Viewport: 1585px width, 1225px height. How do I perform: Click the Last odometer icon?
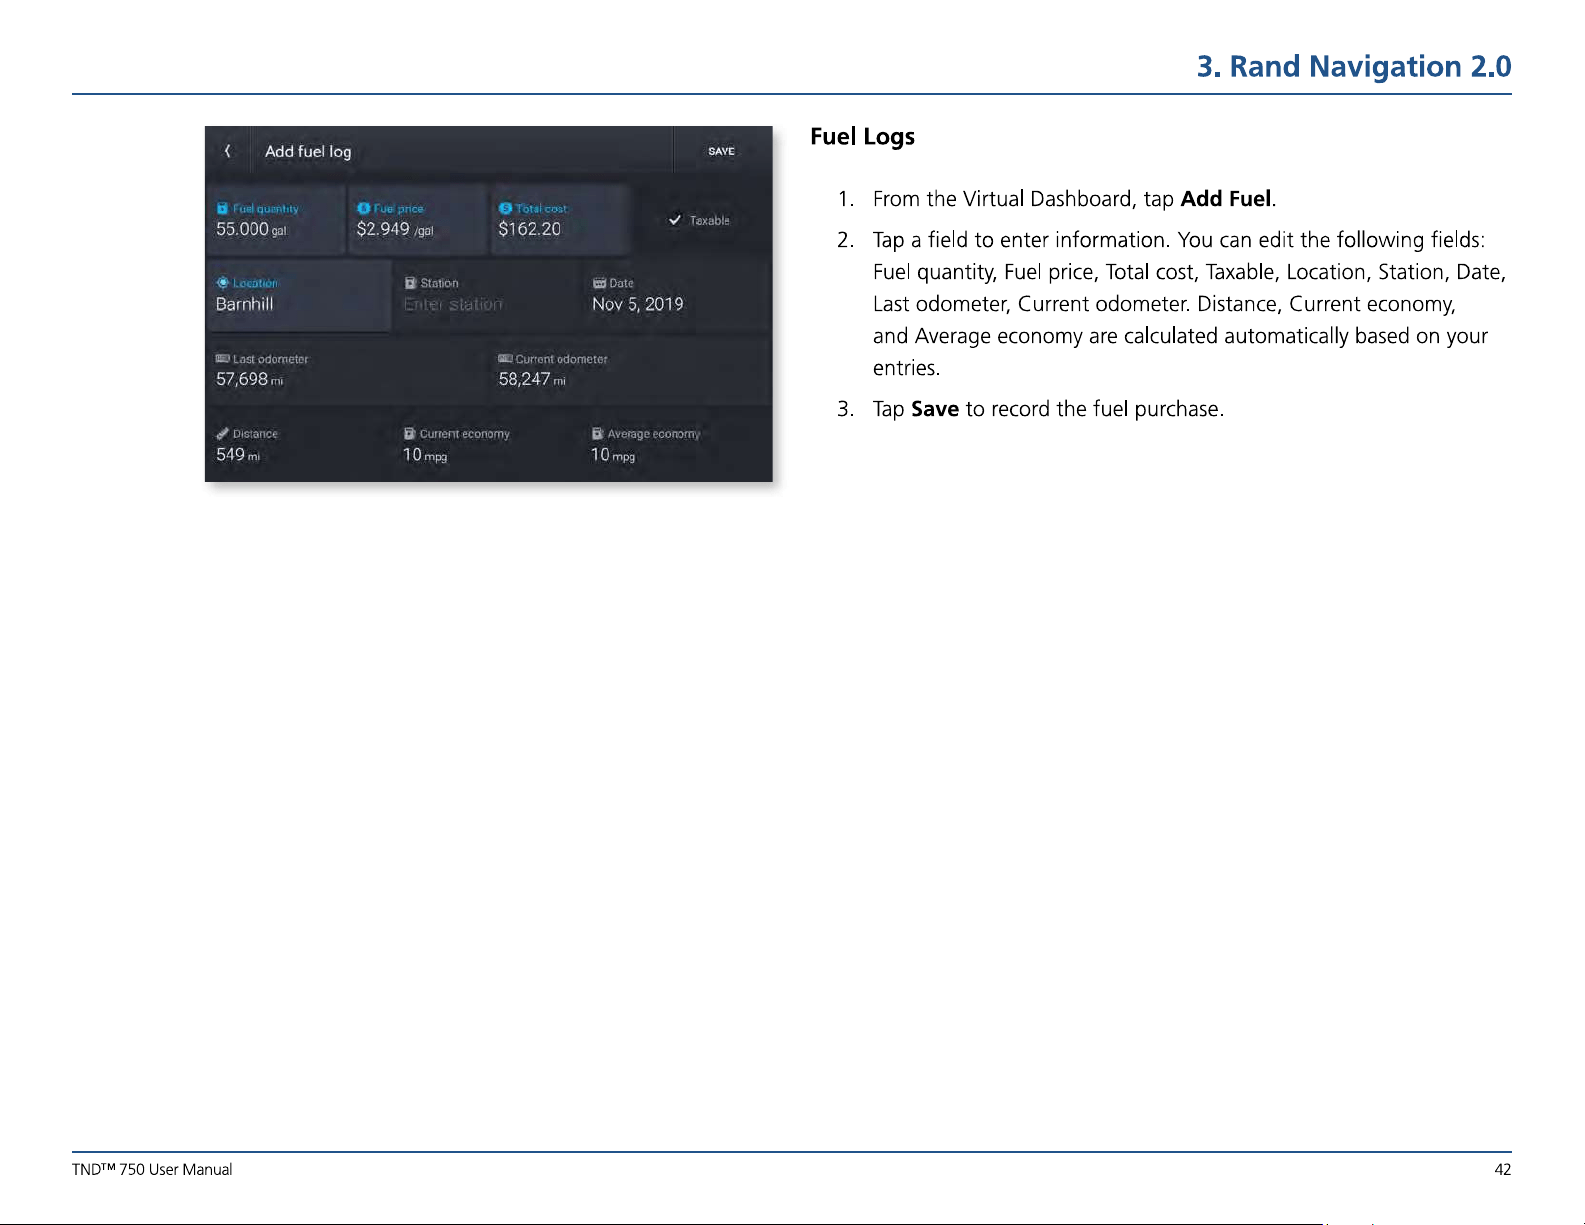coord(223,358)
